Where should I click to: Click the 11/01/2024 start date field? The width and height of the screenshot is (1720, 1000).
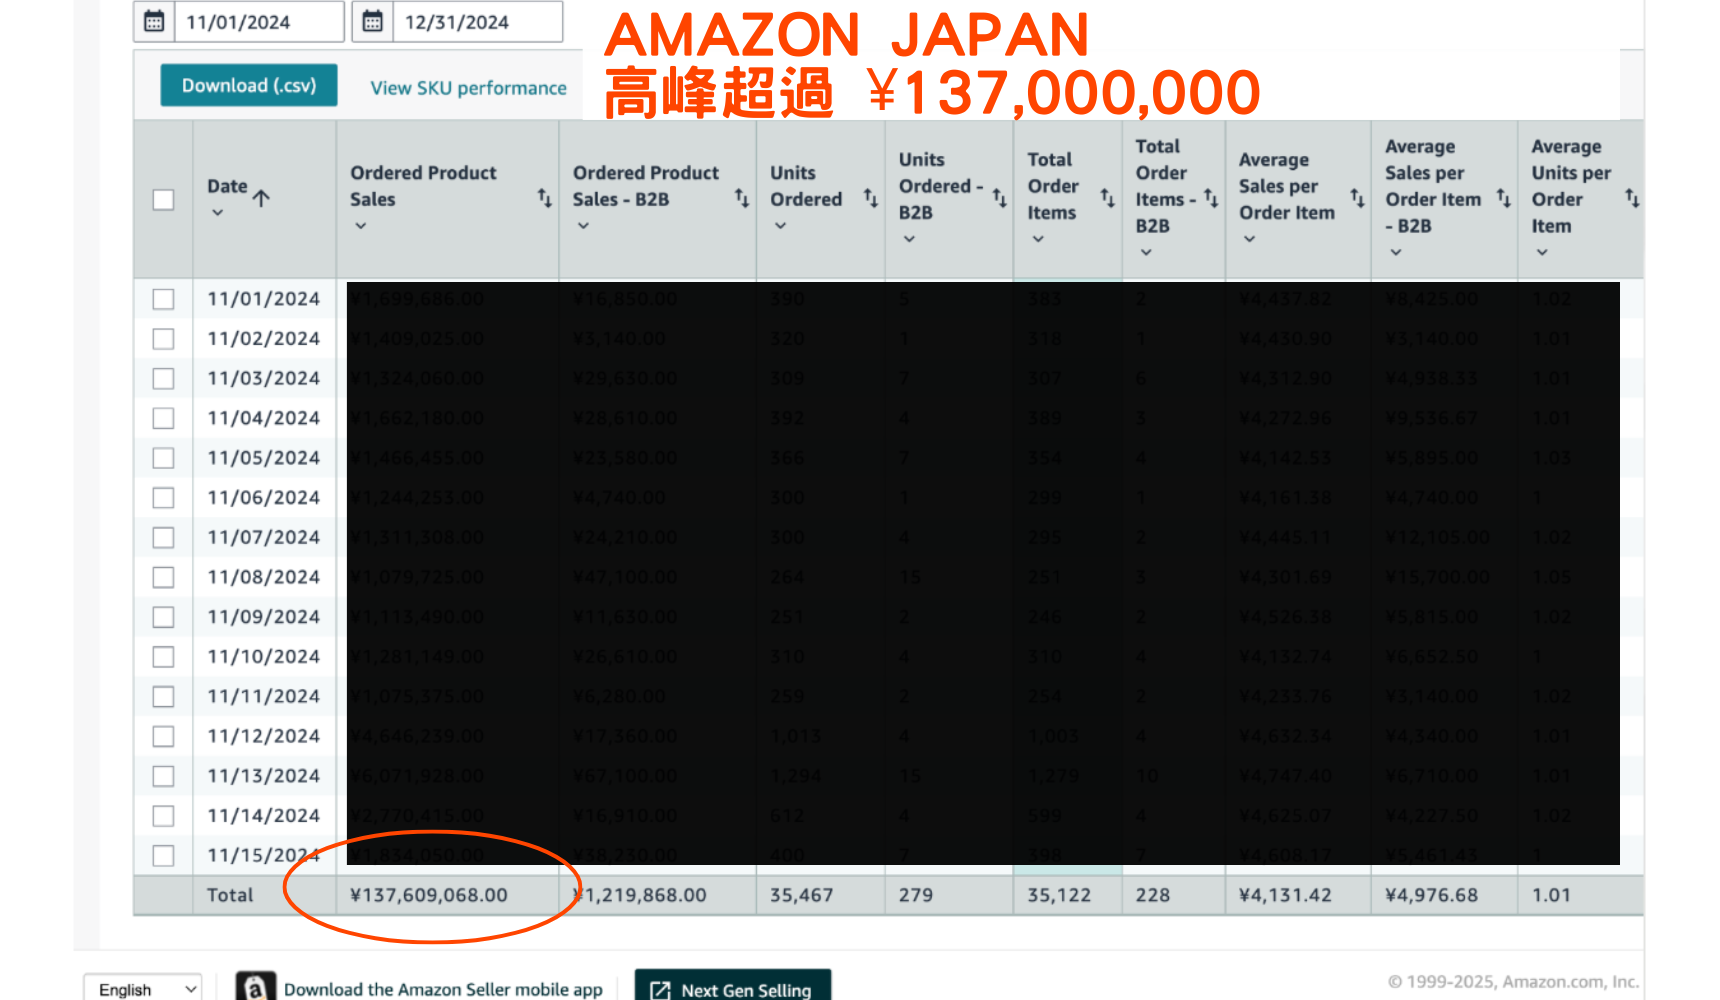(258, 22)
